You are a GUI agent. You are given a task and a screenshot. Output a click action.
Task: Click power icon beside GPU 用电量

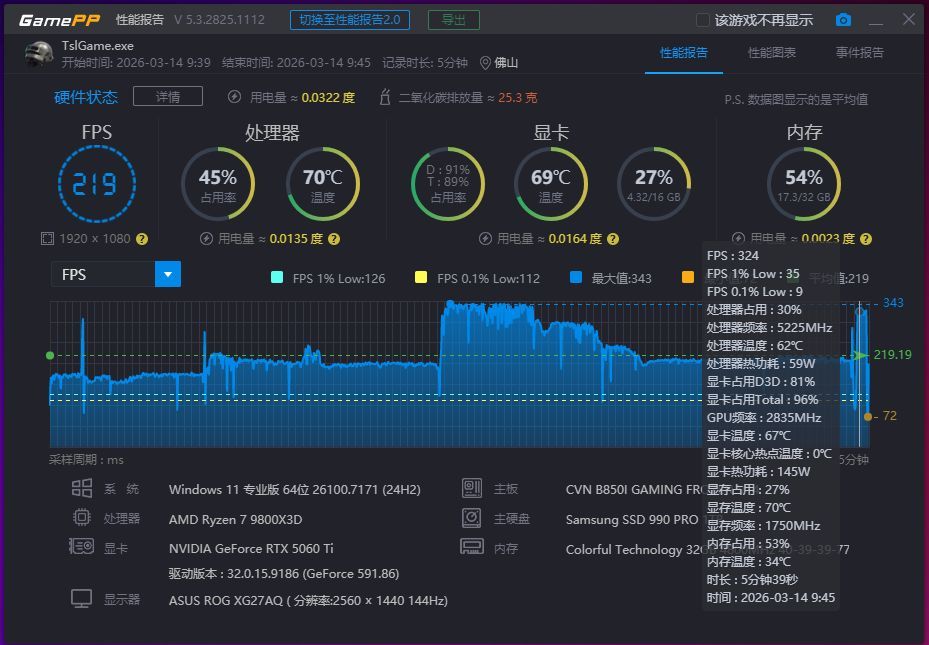485,239
